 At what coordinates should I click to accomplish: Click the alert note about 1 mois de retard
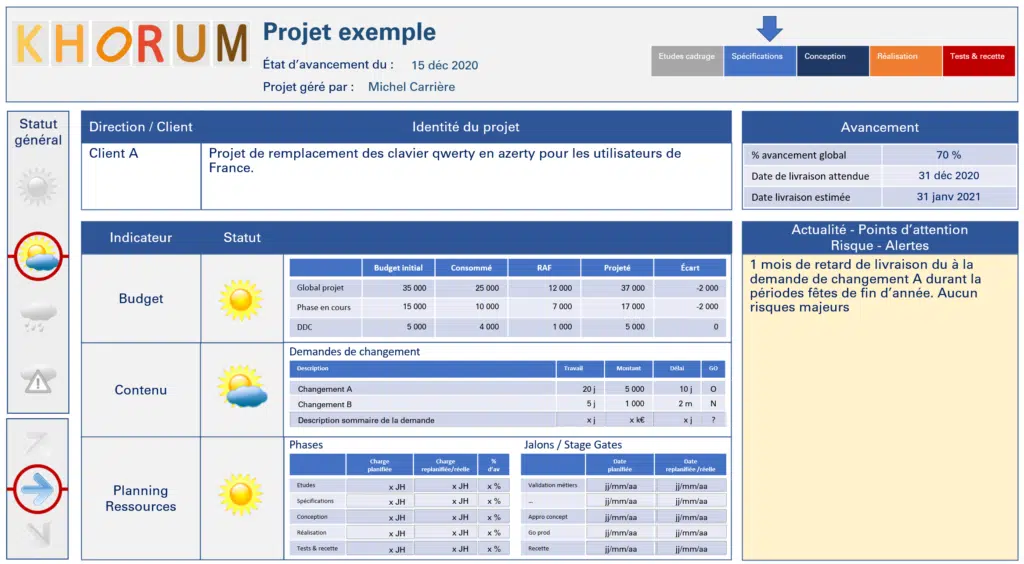(x=865, y=286)
